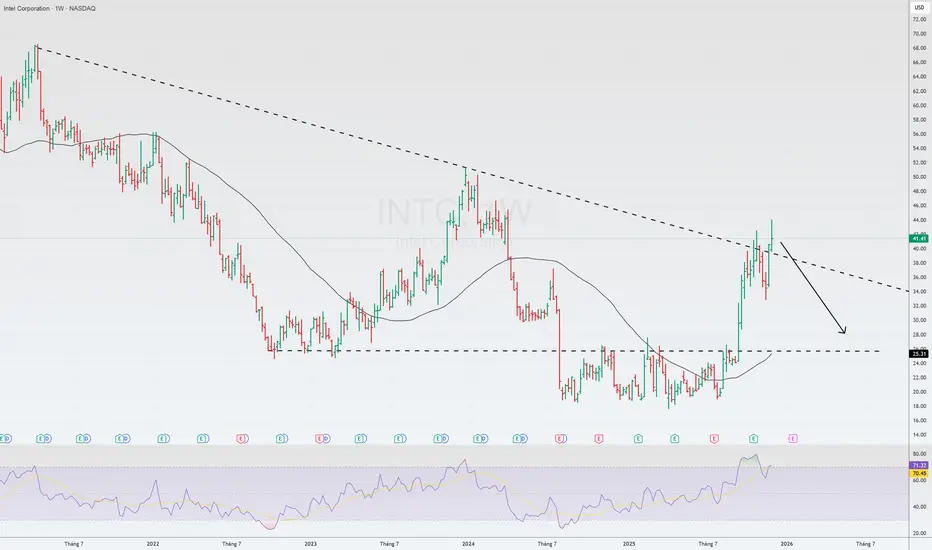
Task: Click the black 25.31 price line label
Action: click(918, 354)
